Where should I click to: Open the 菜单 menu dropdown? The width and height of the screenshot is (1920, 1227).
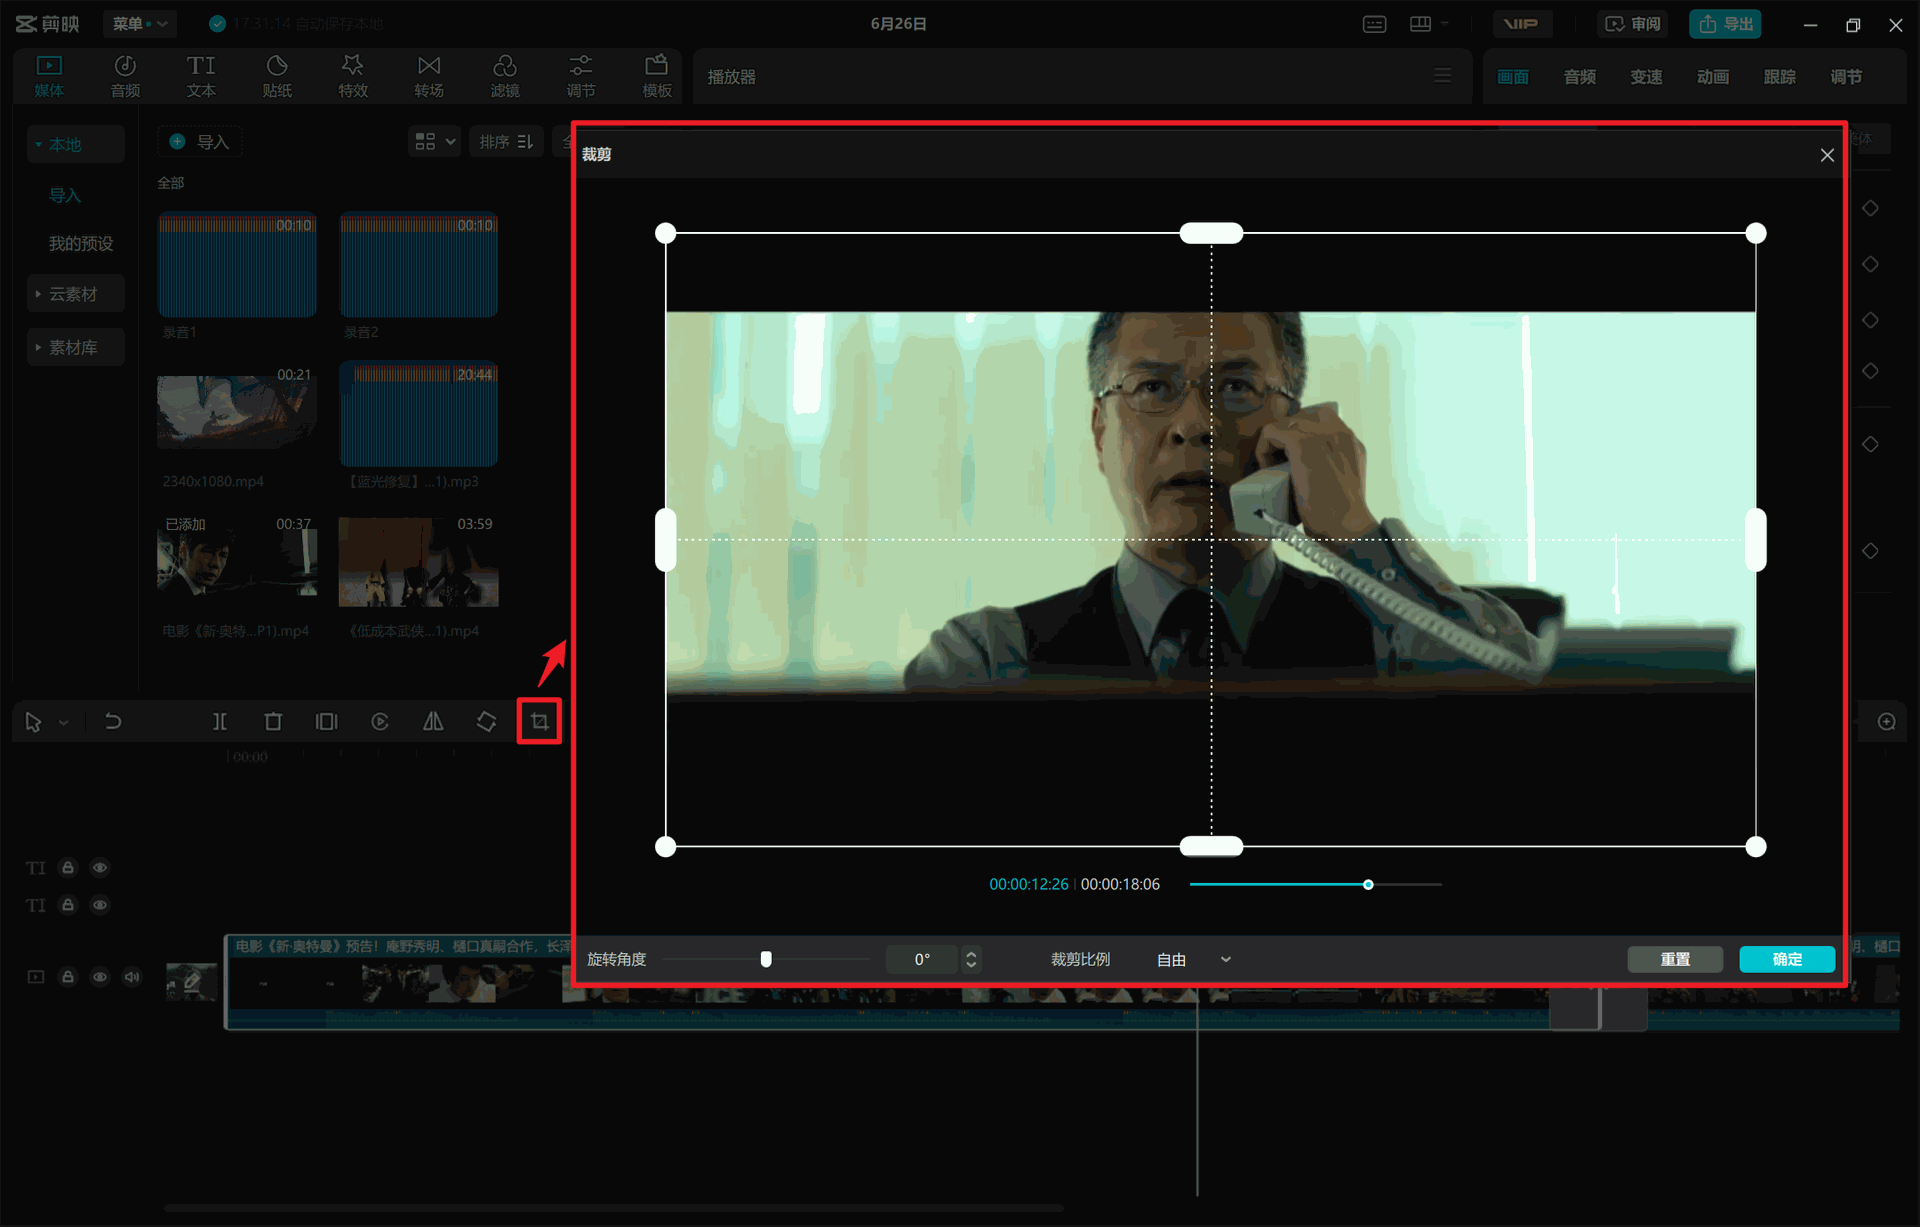[x=139, y=24]
